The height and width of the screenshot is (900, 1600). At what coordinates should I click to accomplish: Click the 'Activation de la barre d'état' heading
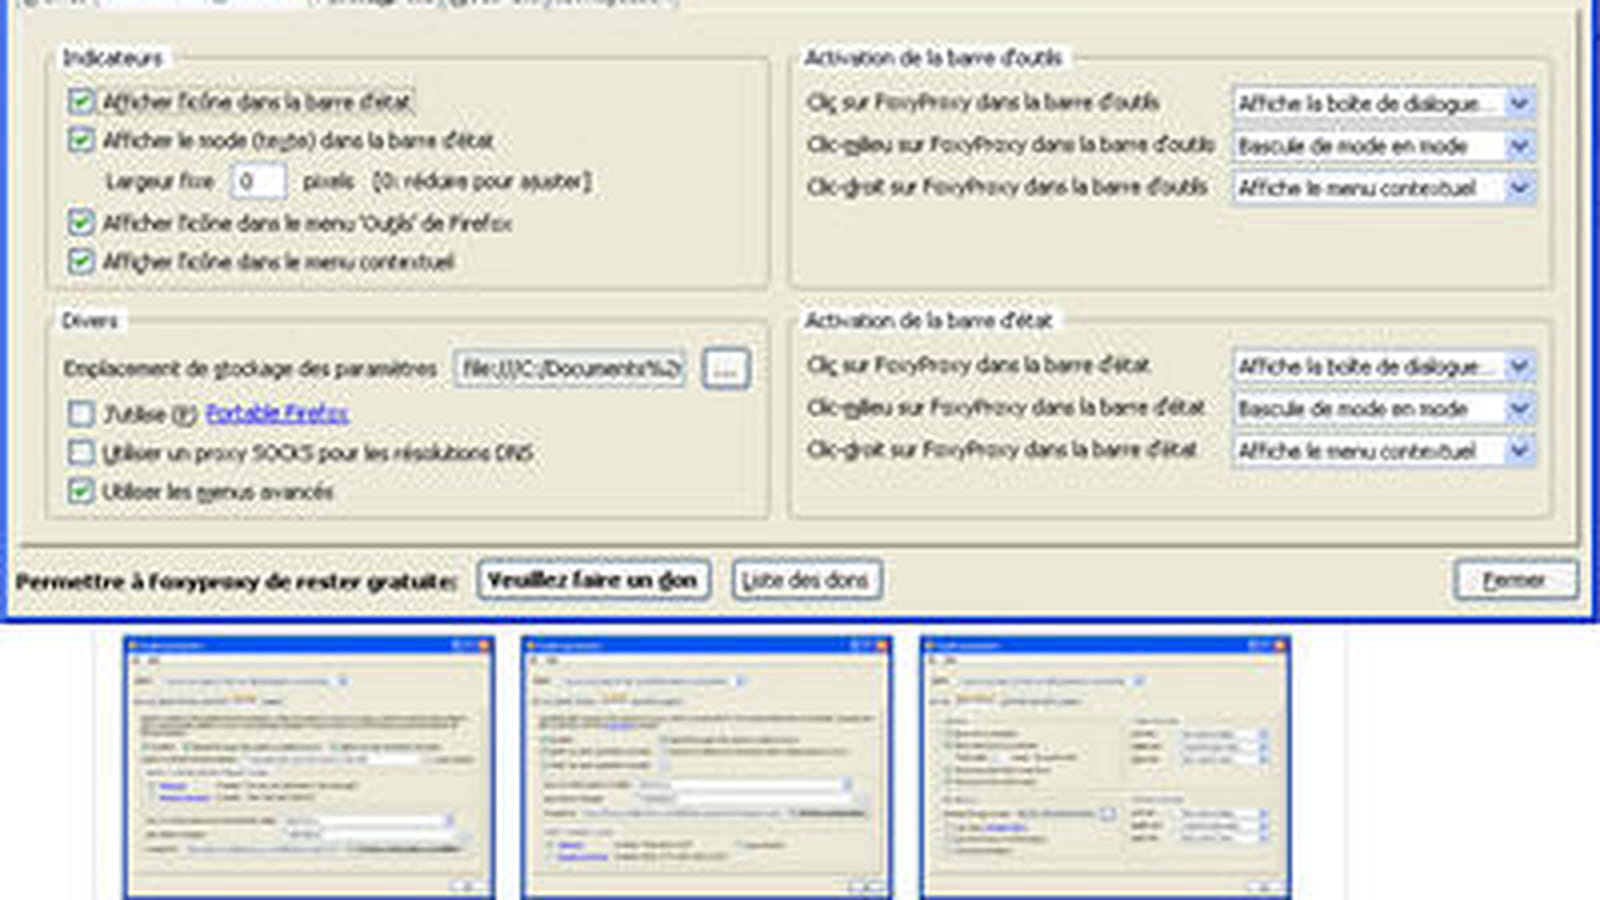(x=928, y=321)
